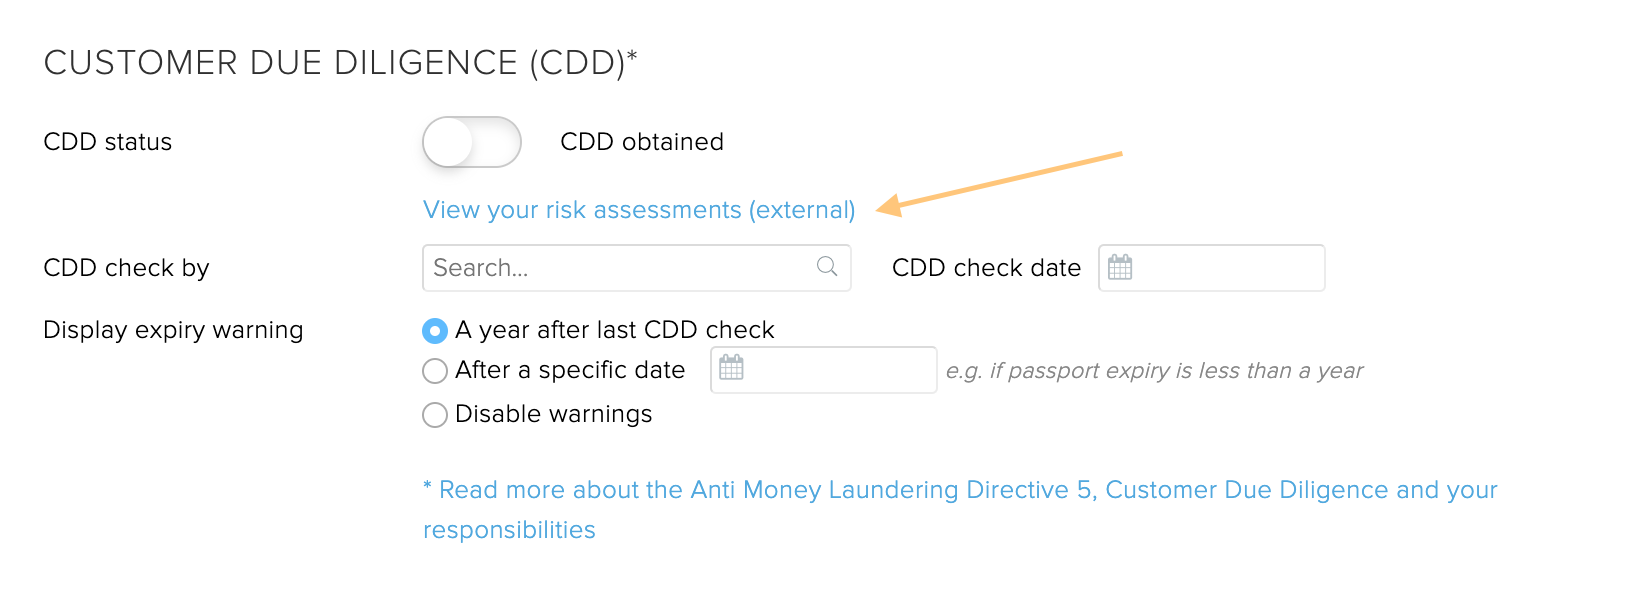Image resolution: width=1630 pixels, height=614 pixels.
Task: Toggle the CDD status switch
Action: (472, 142)
